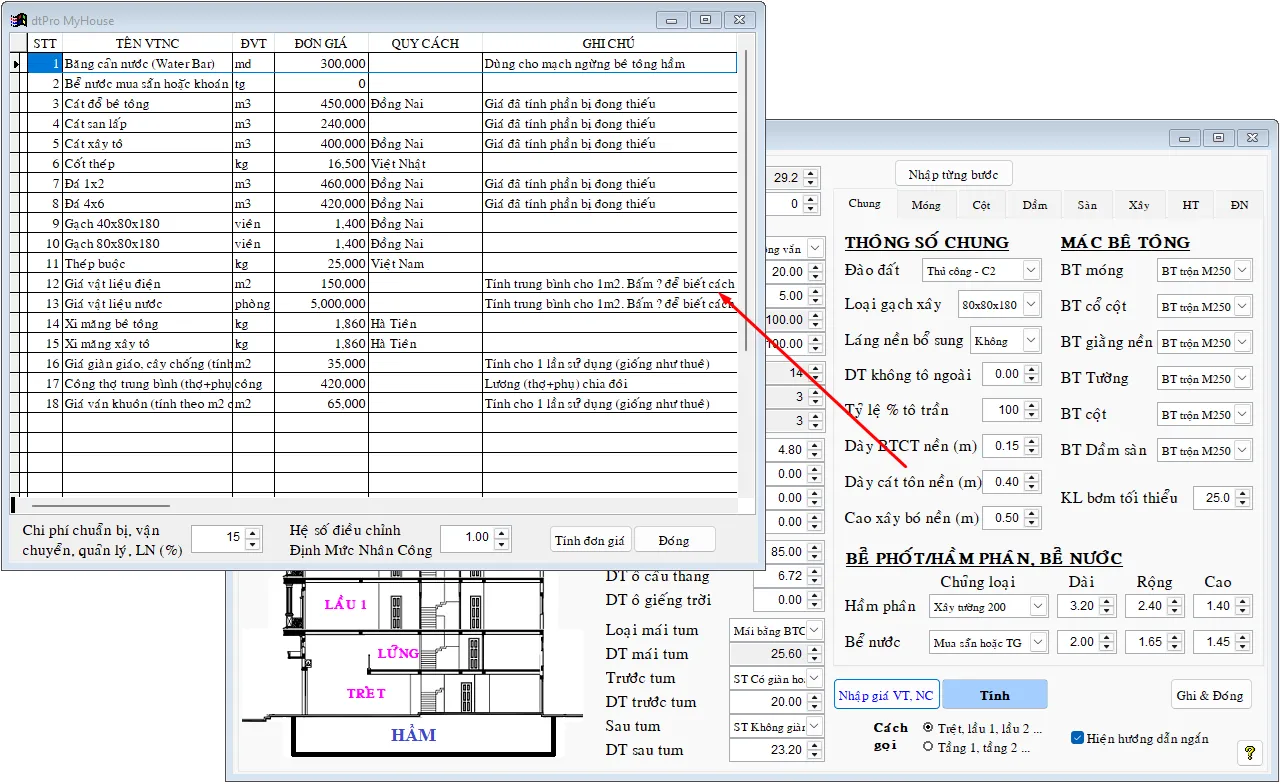Uncheck 'Hiện hướng dẫn ngắn' checkbox
The width and height of the screenshot is (1281, 784).
coord(1077,738)
